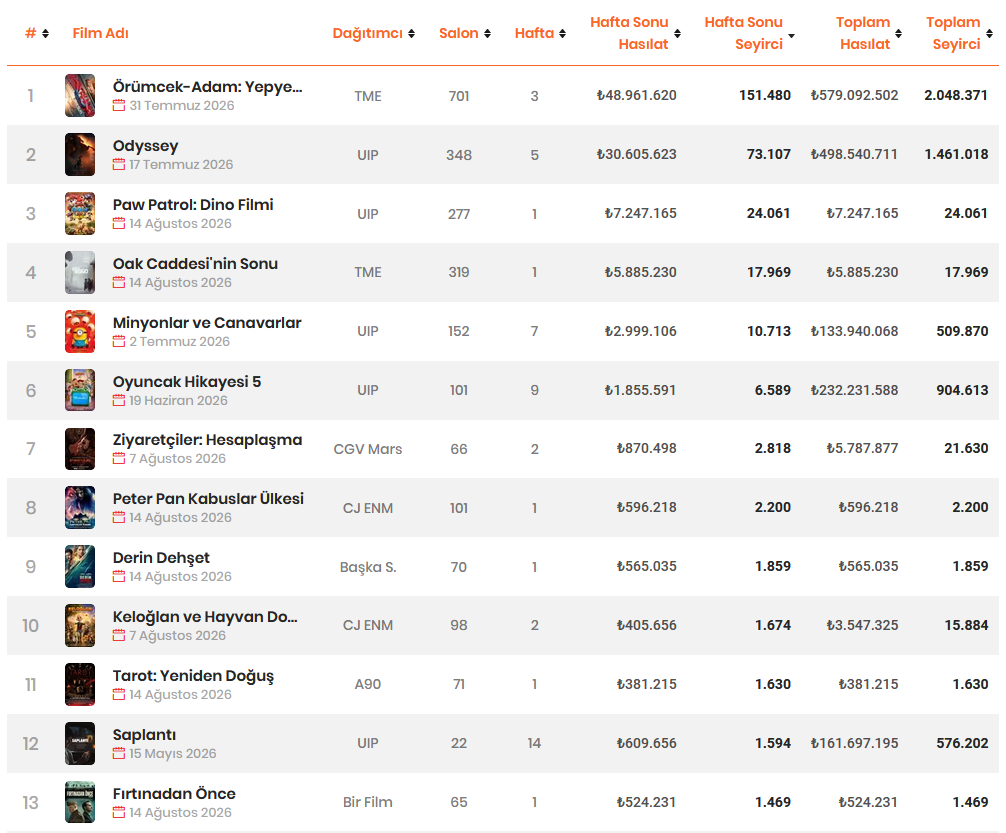Open Ziyaretçiler: Hesaplaşma title link

[x=207, y=440]
